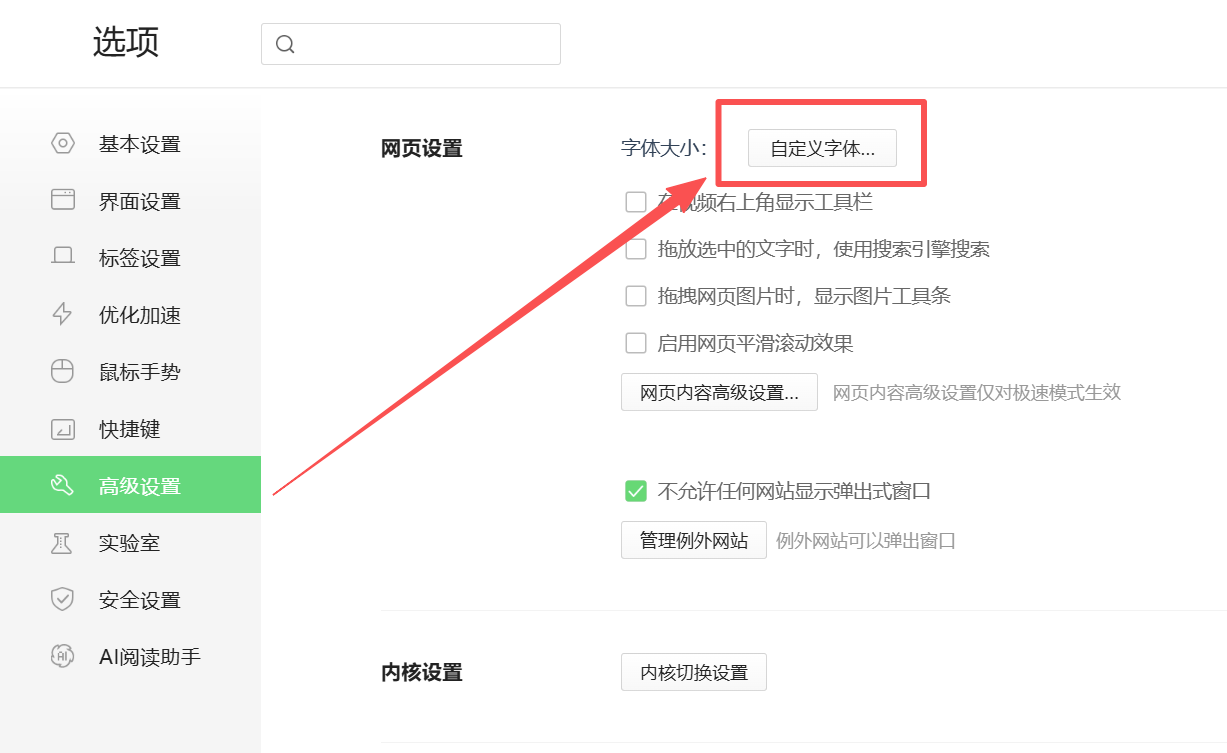The width and height of the screenshot is (1227, 753).
Task: Click the mouse icon beside 鼠标手势
Action: click(x=63, y=372)
